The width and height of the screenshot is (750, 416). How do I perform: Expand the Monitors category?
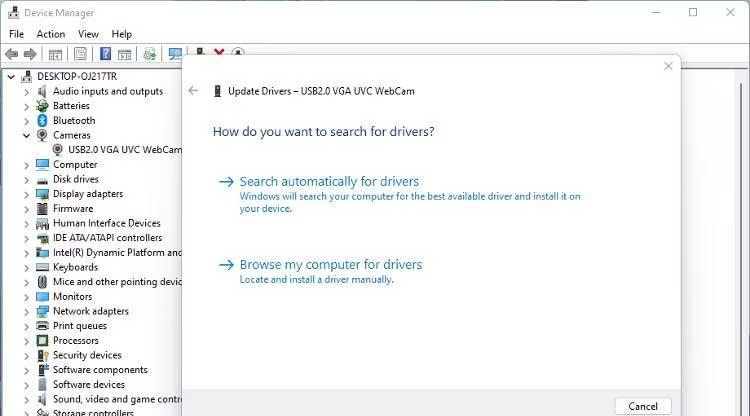[26, 297]
